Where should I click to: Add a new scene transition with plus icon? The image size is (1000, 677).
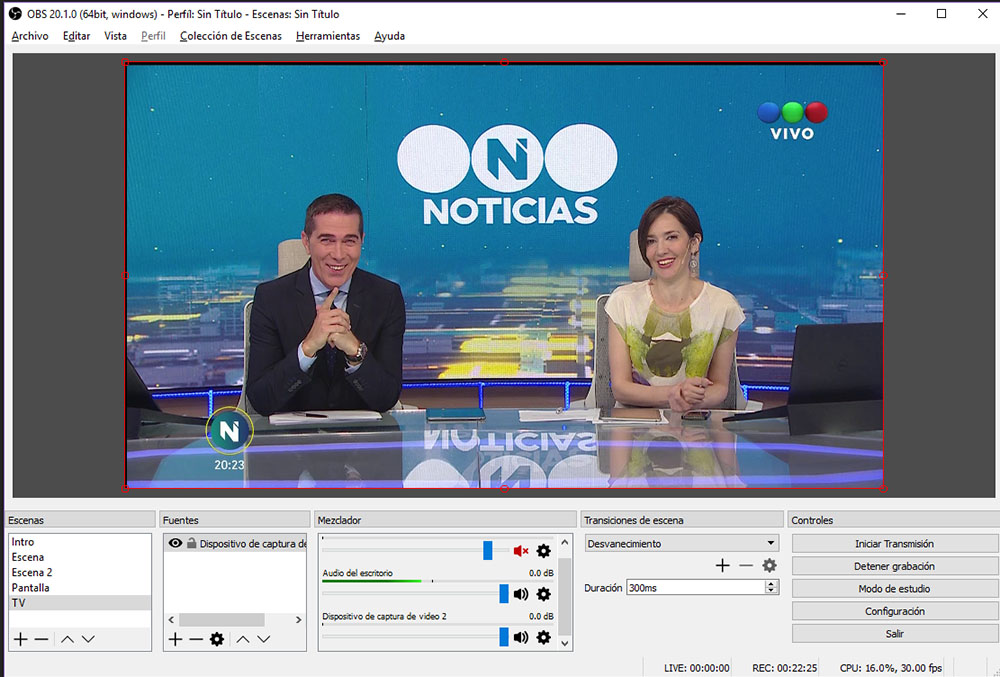(722, 565)
